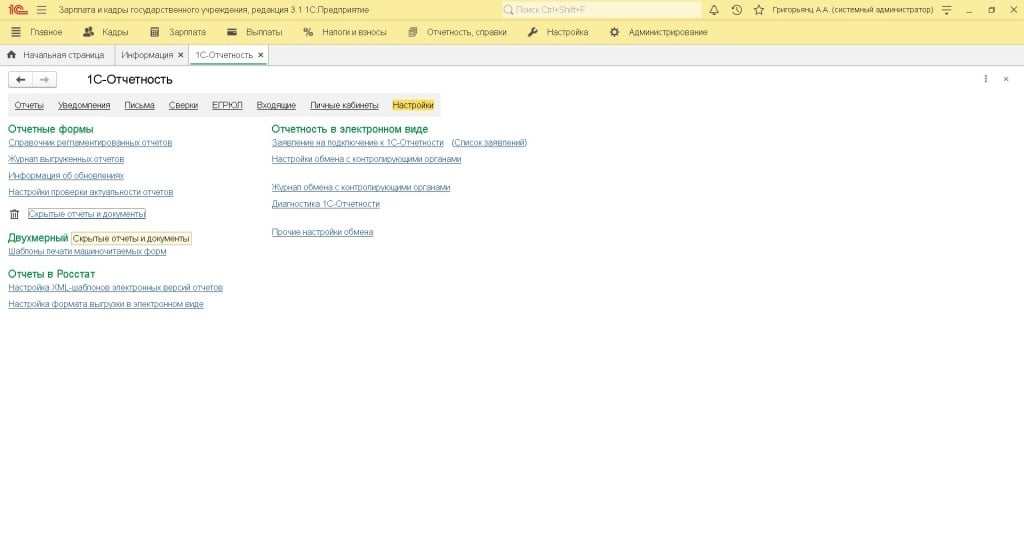Open Справочник регламентированных отчетов link
The height and width of the screenshot is (550, 1024).
pyautogui.click(x=90, y=143)
